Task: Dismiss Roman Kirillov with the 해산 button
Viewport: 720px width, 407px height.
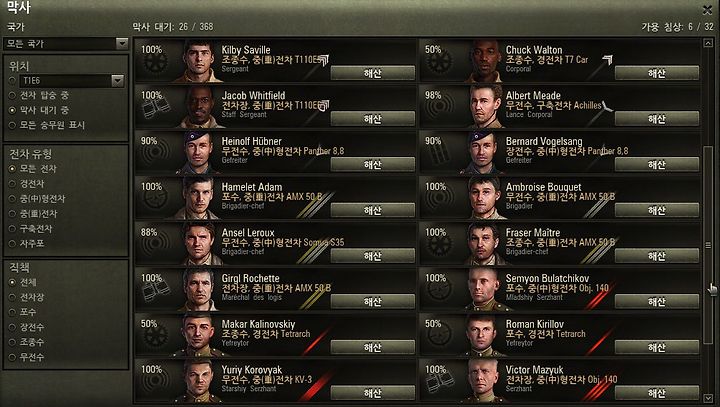Action: tap(657, 347)
